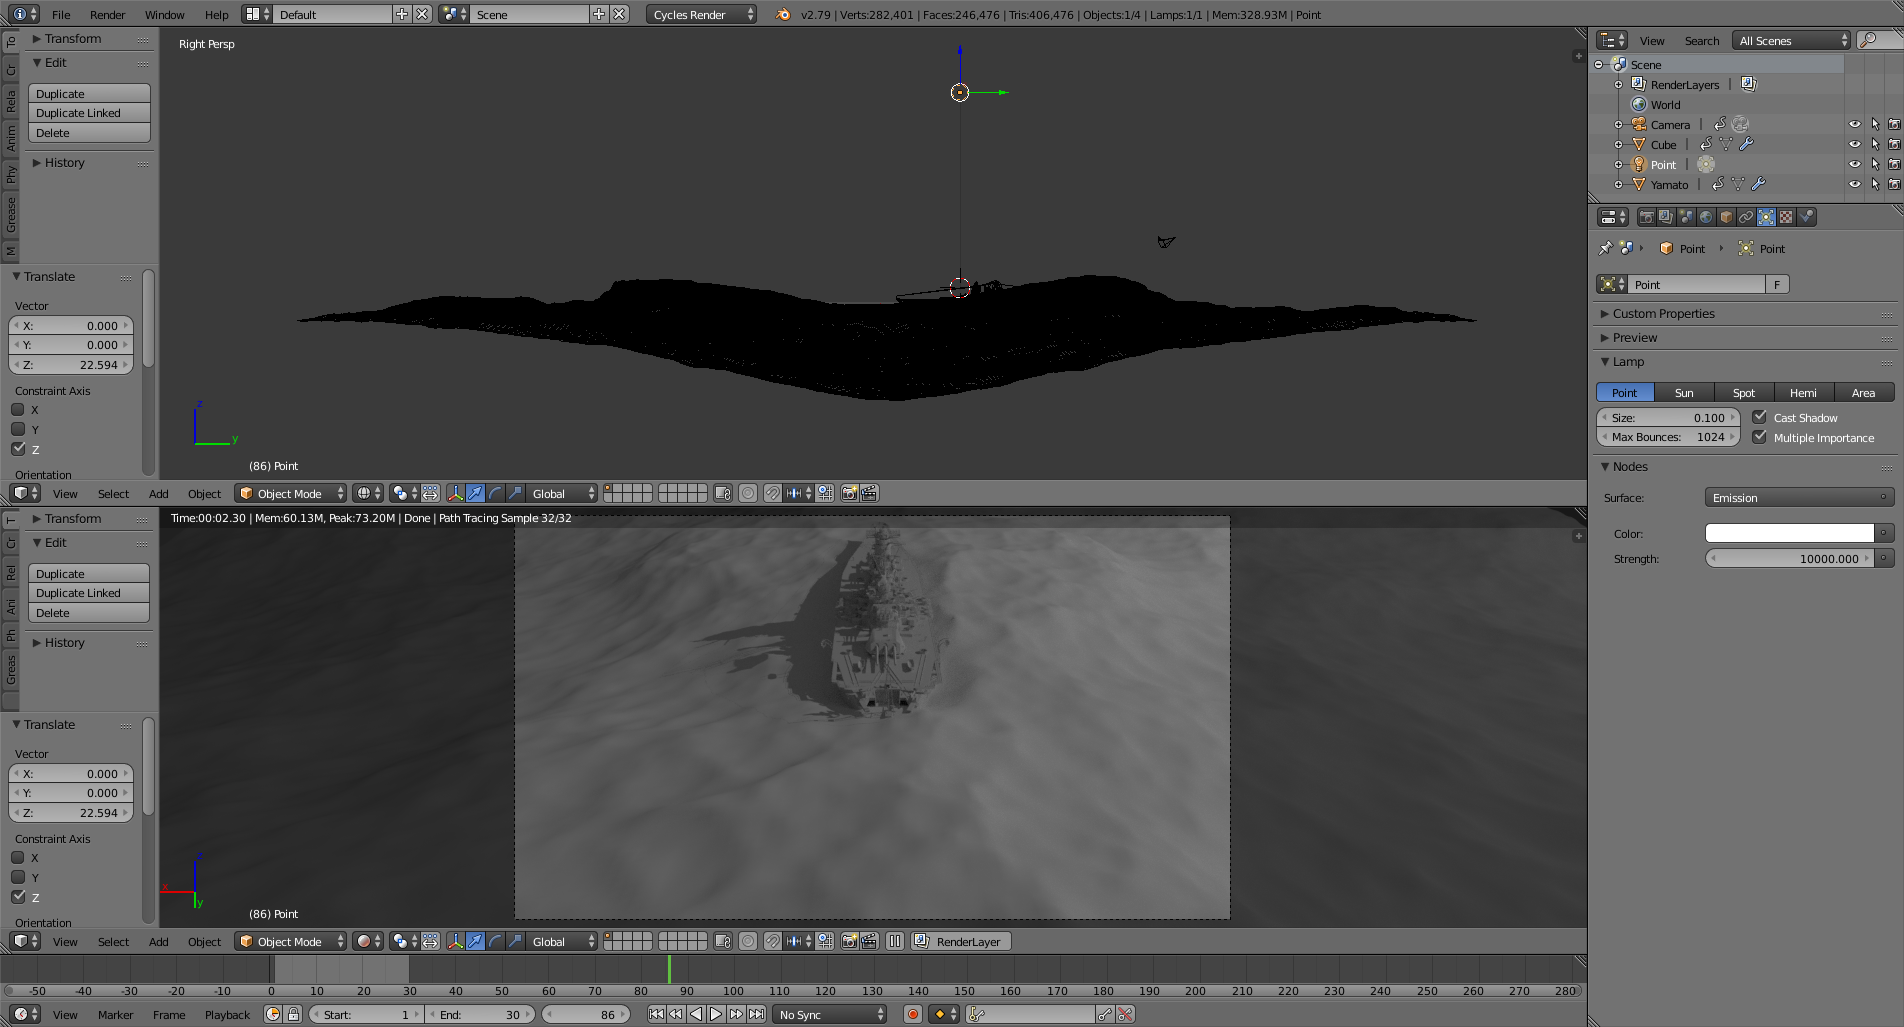Open All Scenes outliner display dropdown
Viewport: 1904px width, 1027px height.
[x=1792, y=40]
